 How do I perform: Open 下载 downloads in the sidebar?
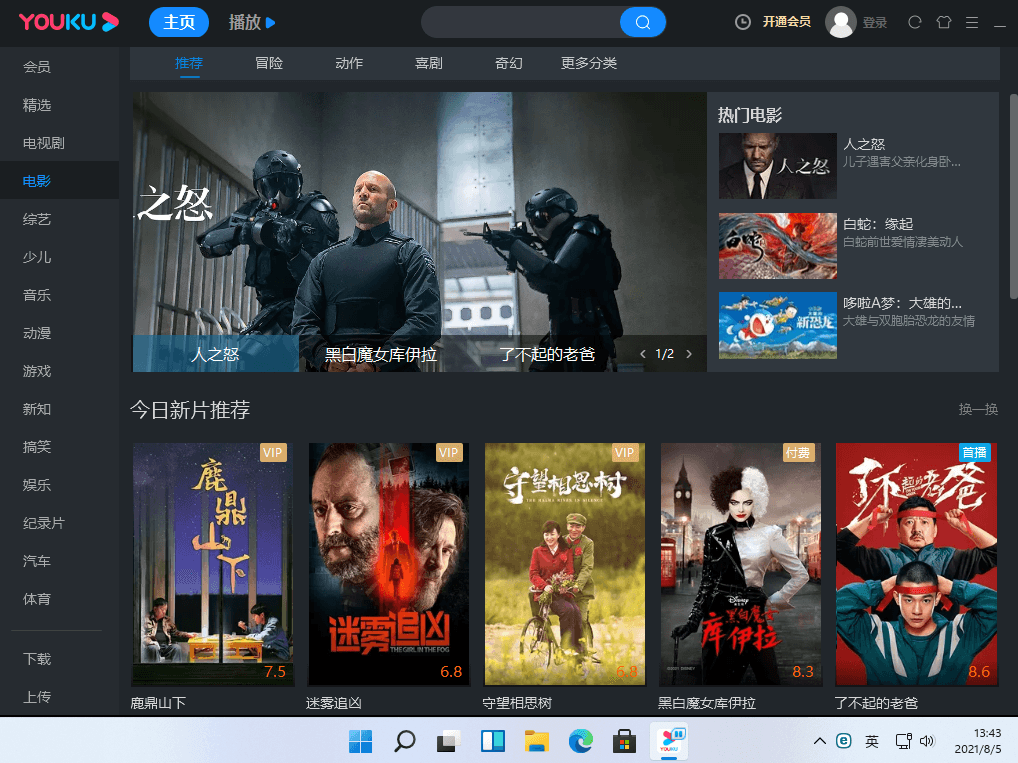pos(37,659)
